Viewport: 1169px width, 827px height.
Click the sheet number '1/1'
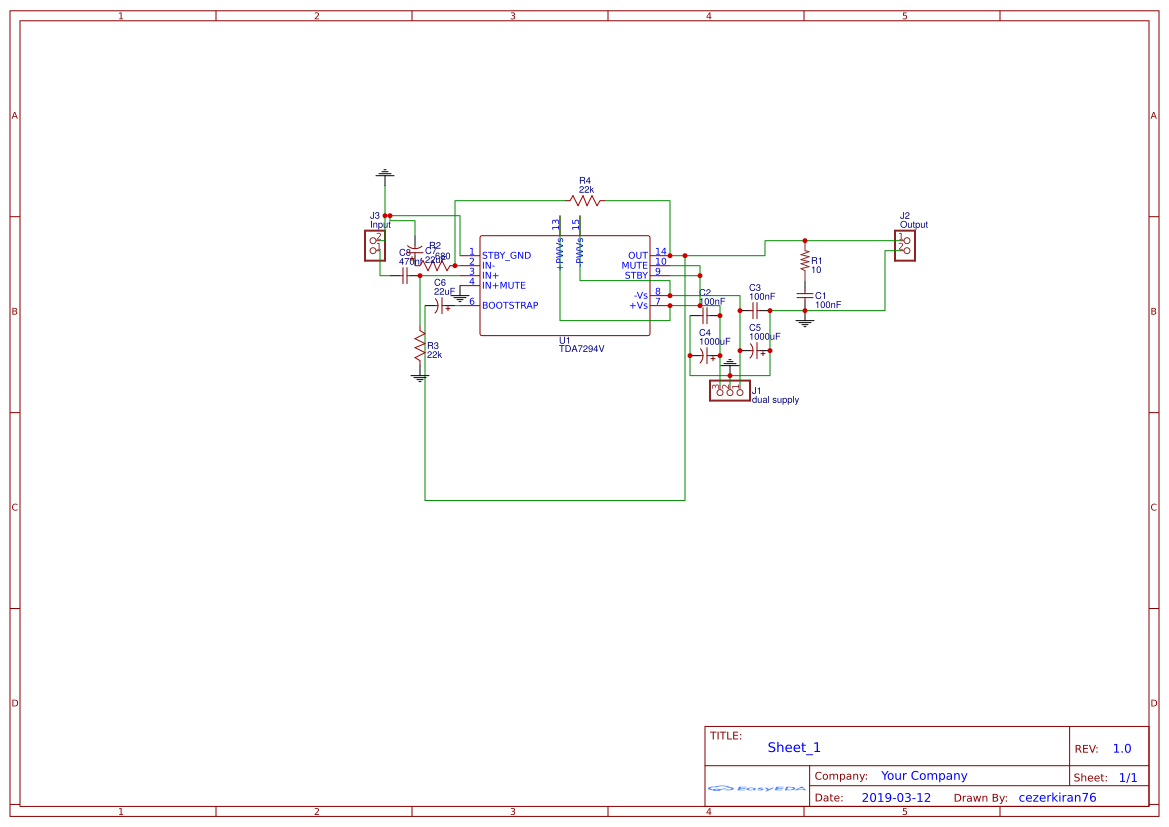coord(1128,778)
